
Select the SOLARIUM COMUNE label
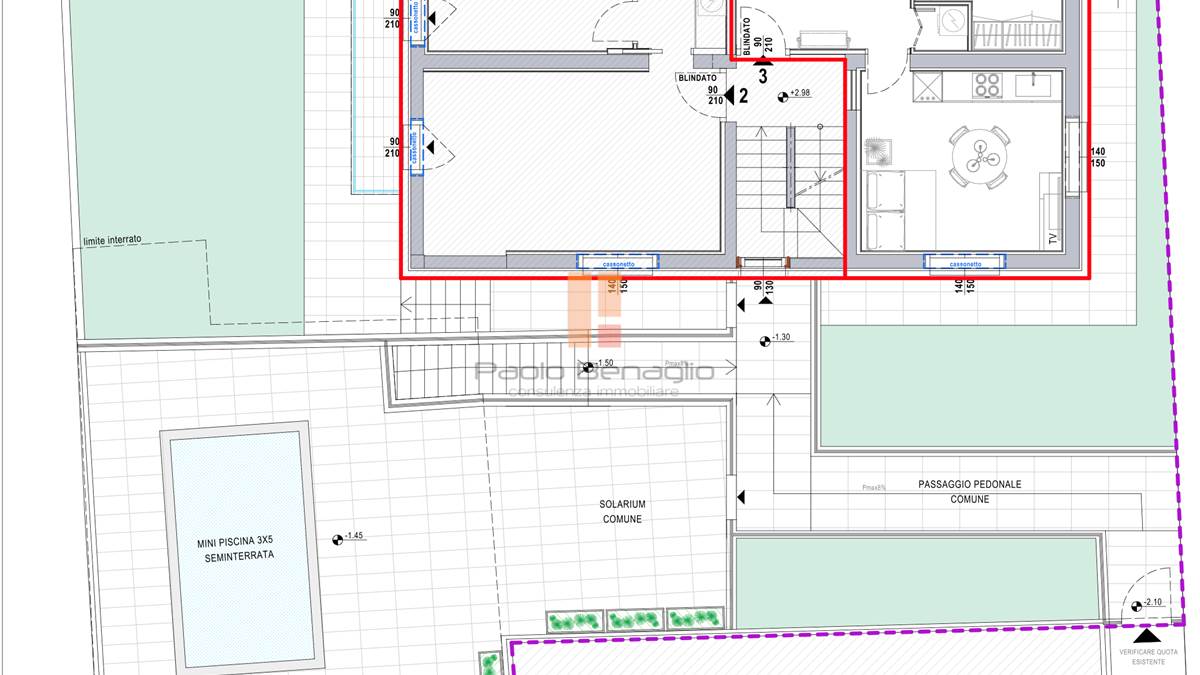(x=622, y=511)
